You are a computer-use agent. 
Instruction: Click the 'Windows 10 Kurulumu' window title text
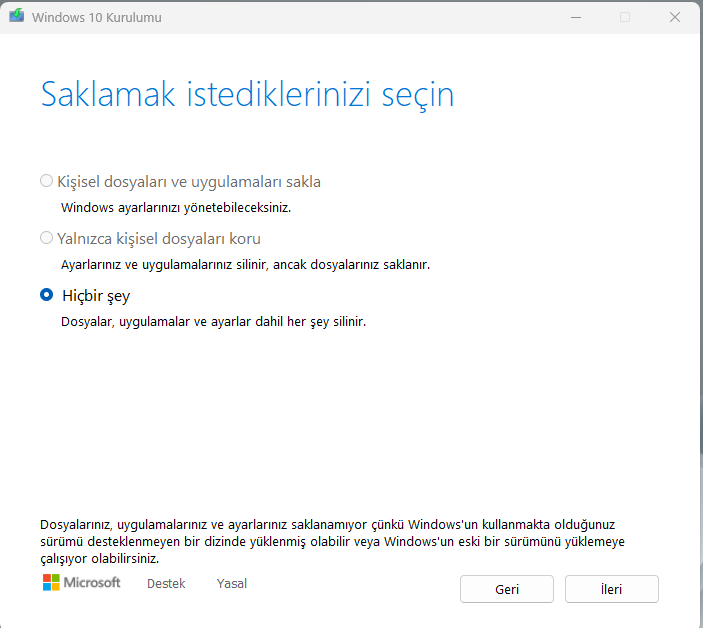click(96, 17)
